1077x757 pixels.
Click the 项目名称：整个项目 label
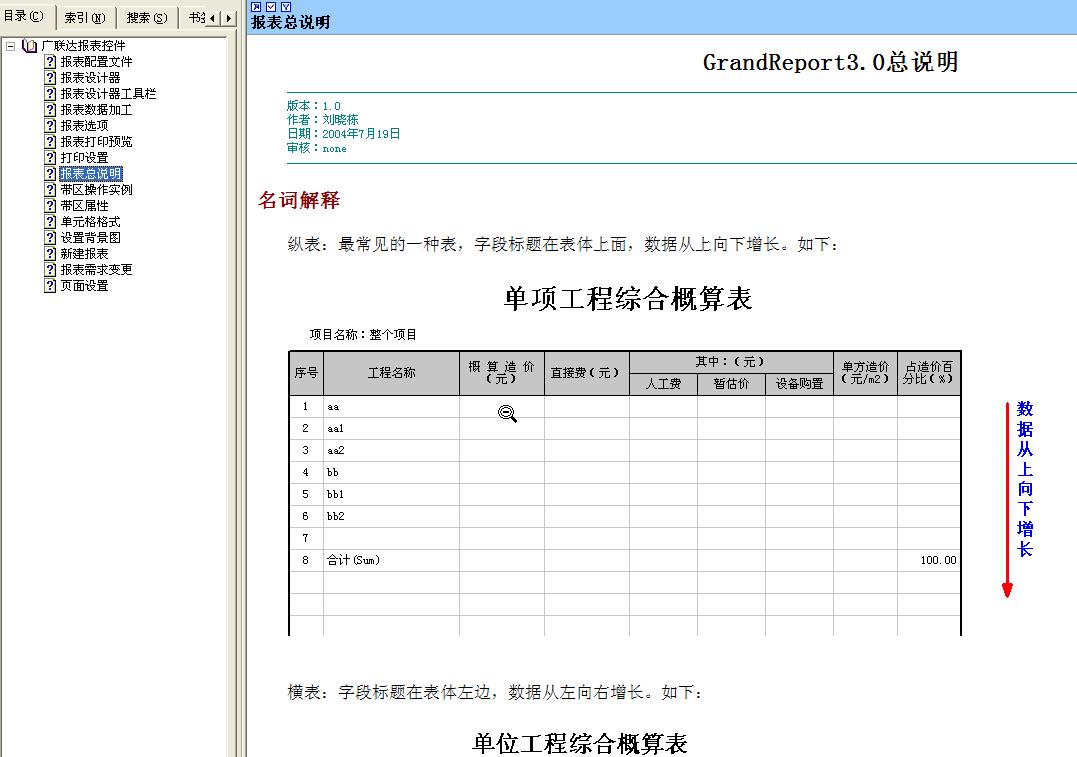point(363,335)
